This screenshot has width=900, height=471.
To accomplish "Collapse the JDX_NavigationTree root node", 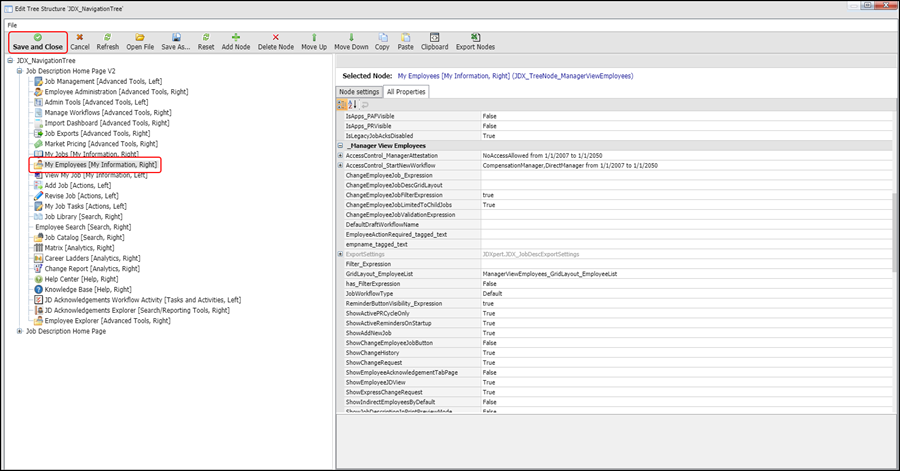I will [x=10, y=61].
